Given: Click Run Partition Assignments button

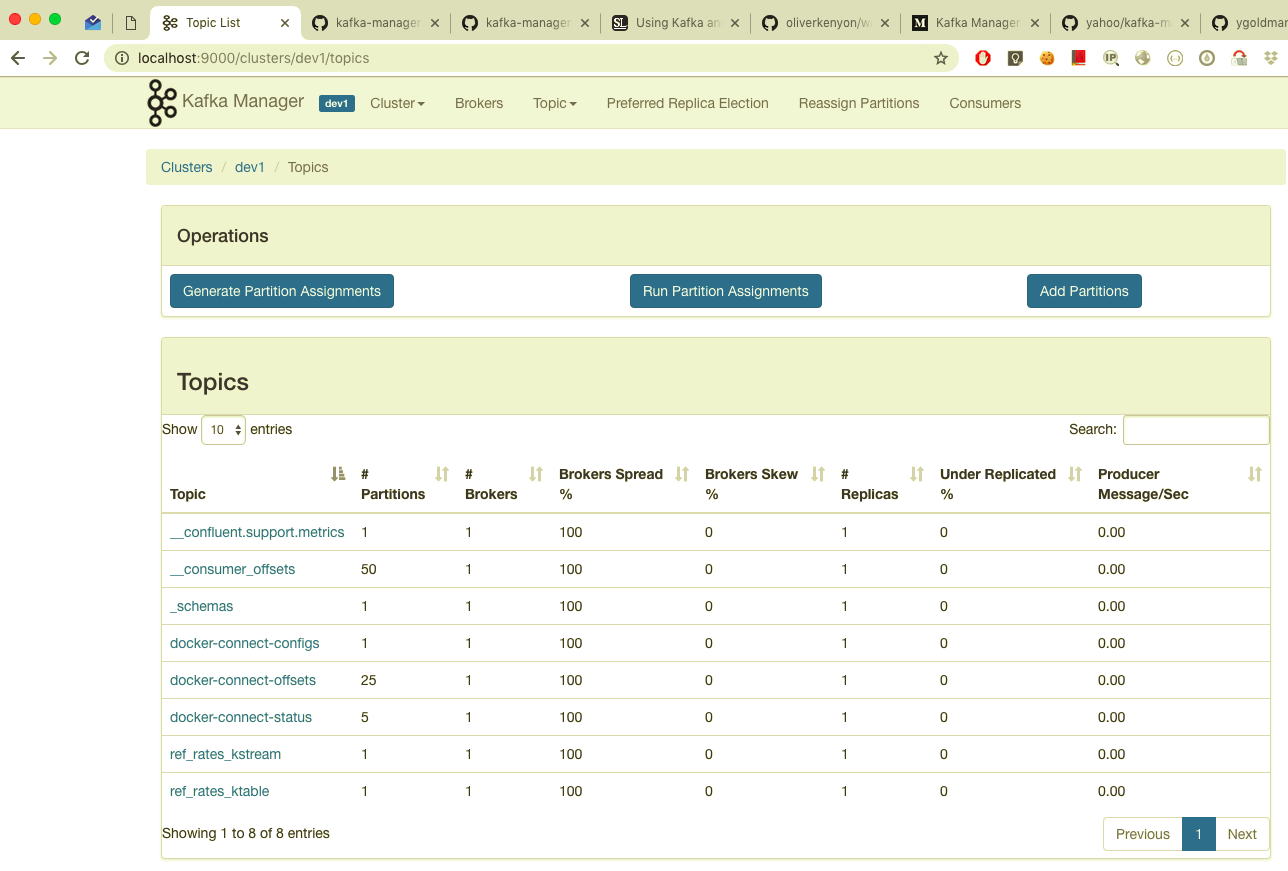Looking at the screenshot, I should [x=726, y=291].
